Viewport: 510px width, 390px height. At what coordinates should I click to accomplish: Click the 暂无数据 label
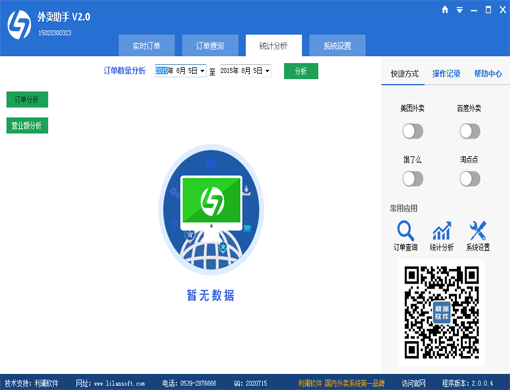pos(211,295)
